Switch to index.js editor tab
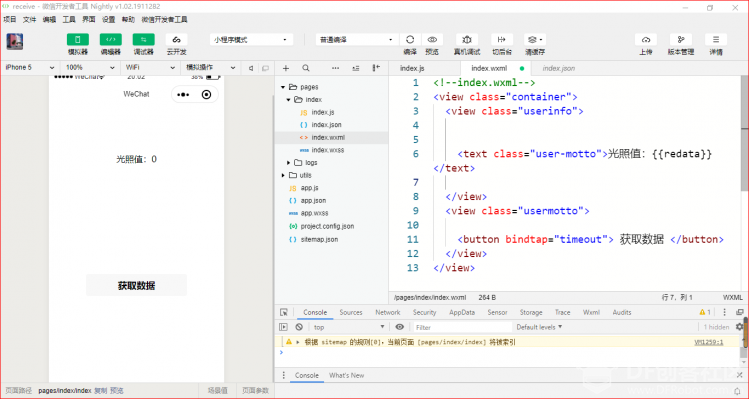The height and width of the screenshot is (399, 749). click(412, 68)
